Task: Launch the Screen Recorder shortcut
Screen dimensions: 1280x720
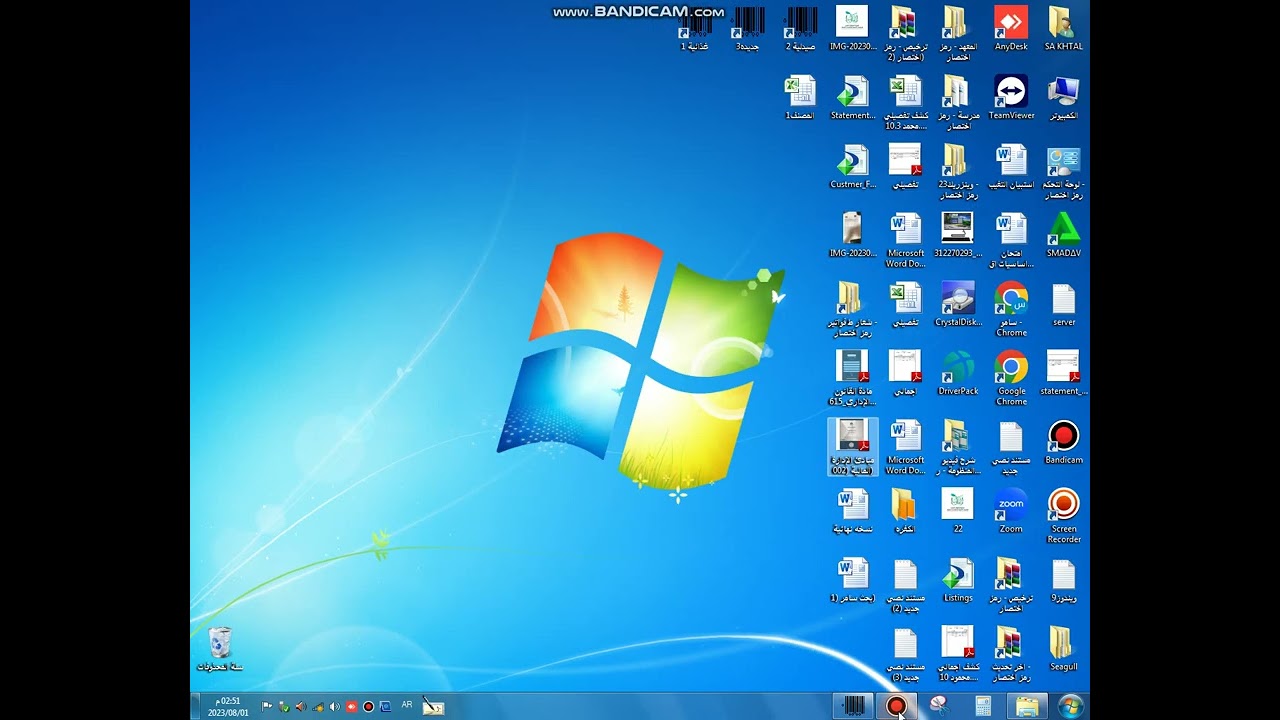Action: pos(1063,516)
